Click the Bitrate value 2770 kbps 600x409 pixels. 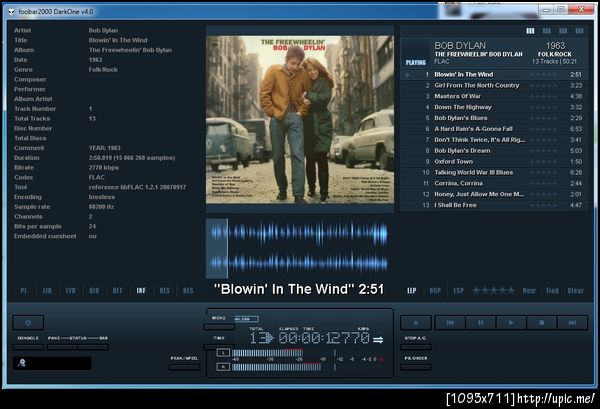(104, 168)
